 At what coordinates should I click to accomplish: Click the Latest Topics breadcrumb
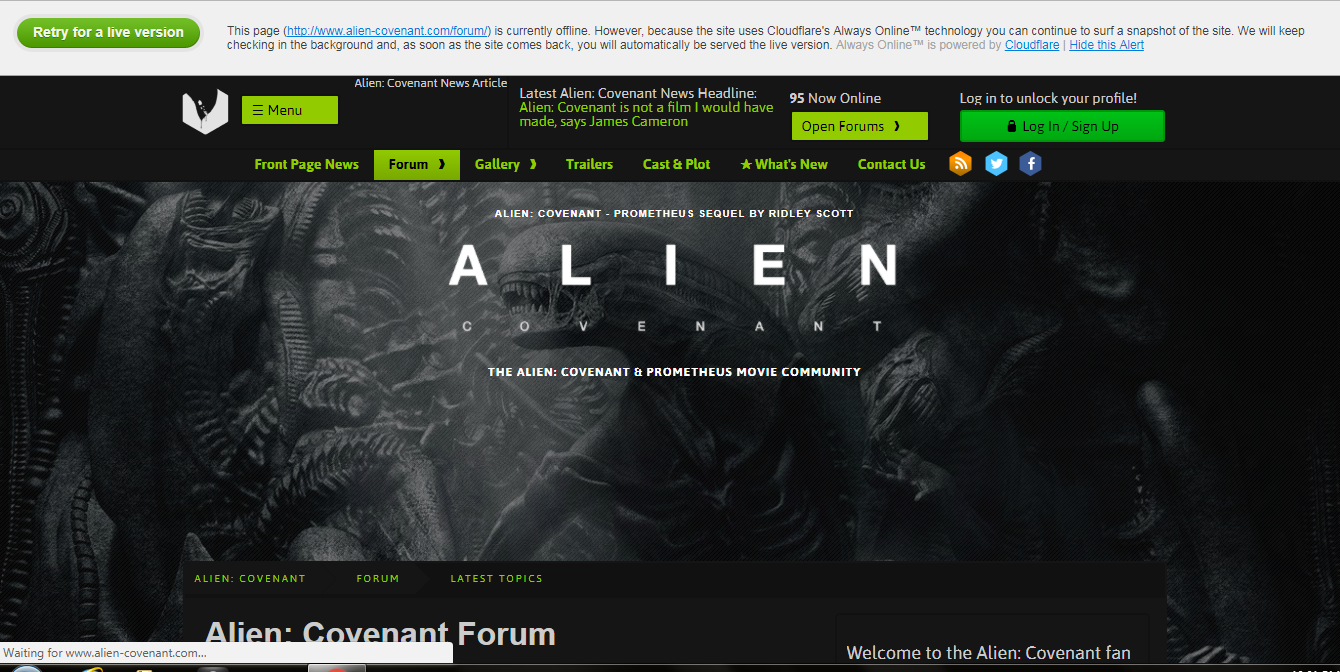click(496, 578)
